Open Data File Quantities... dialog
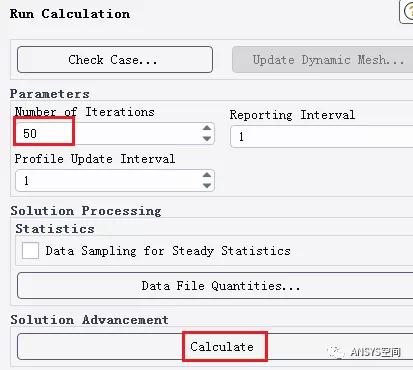The width and height of the screenshot is (413, 370). [x=215, y=286]
